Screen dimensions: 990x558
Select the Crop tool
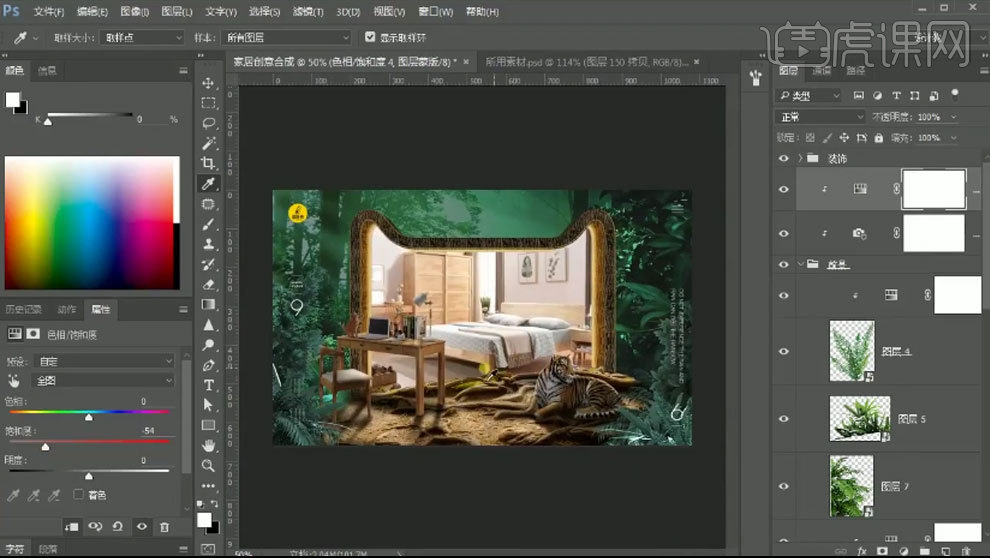(209, 163)
